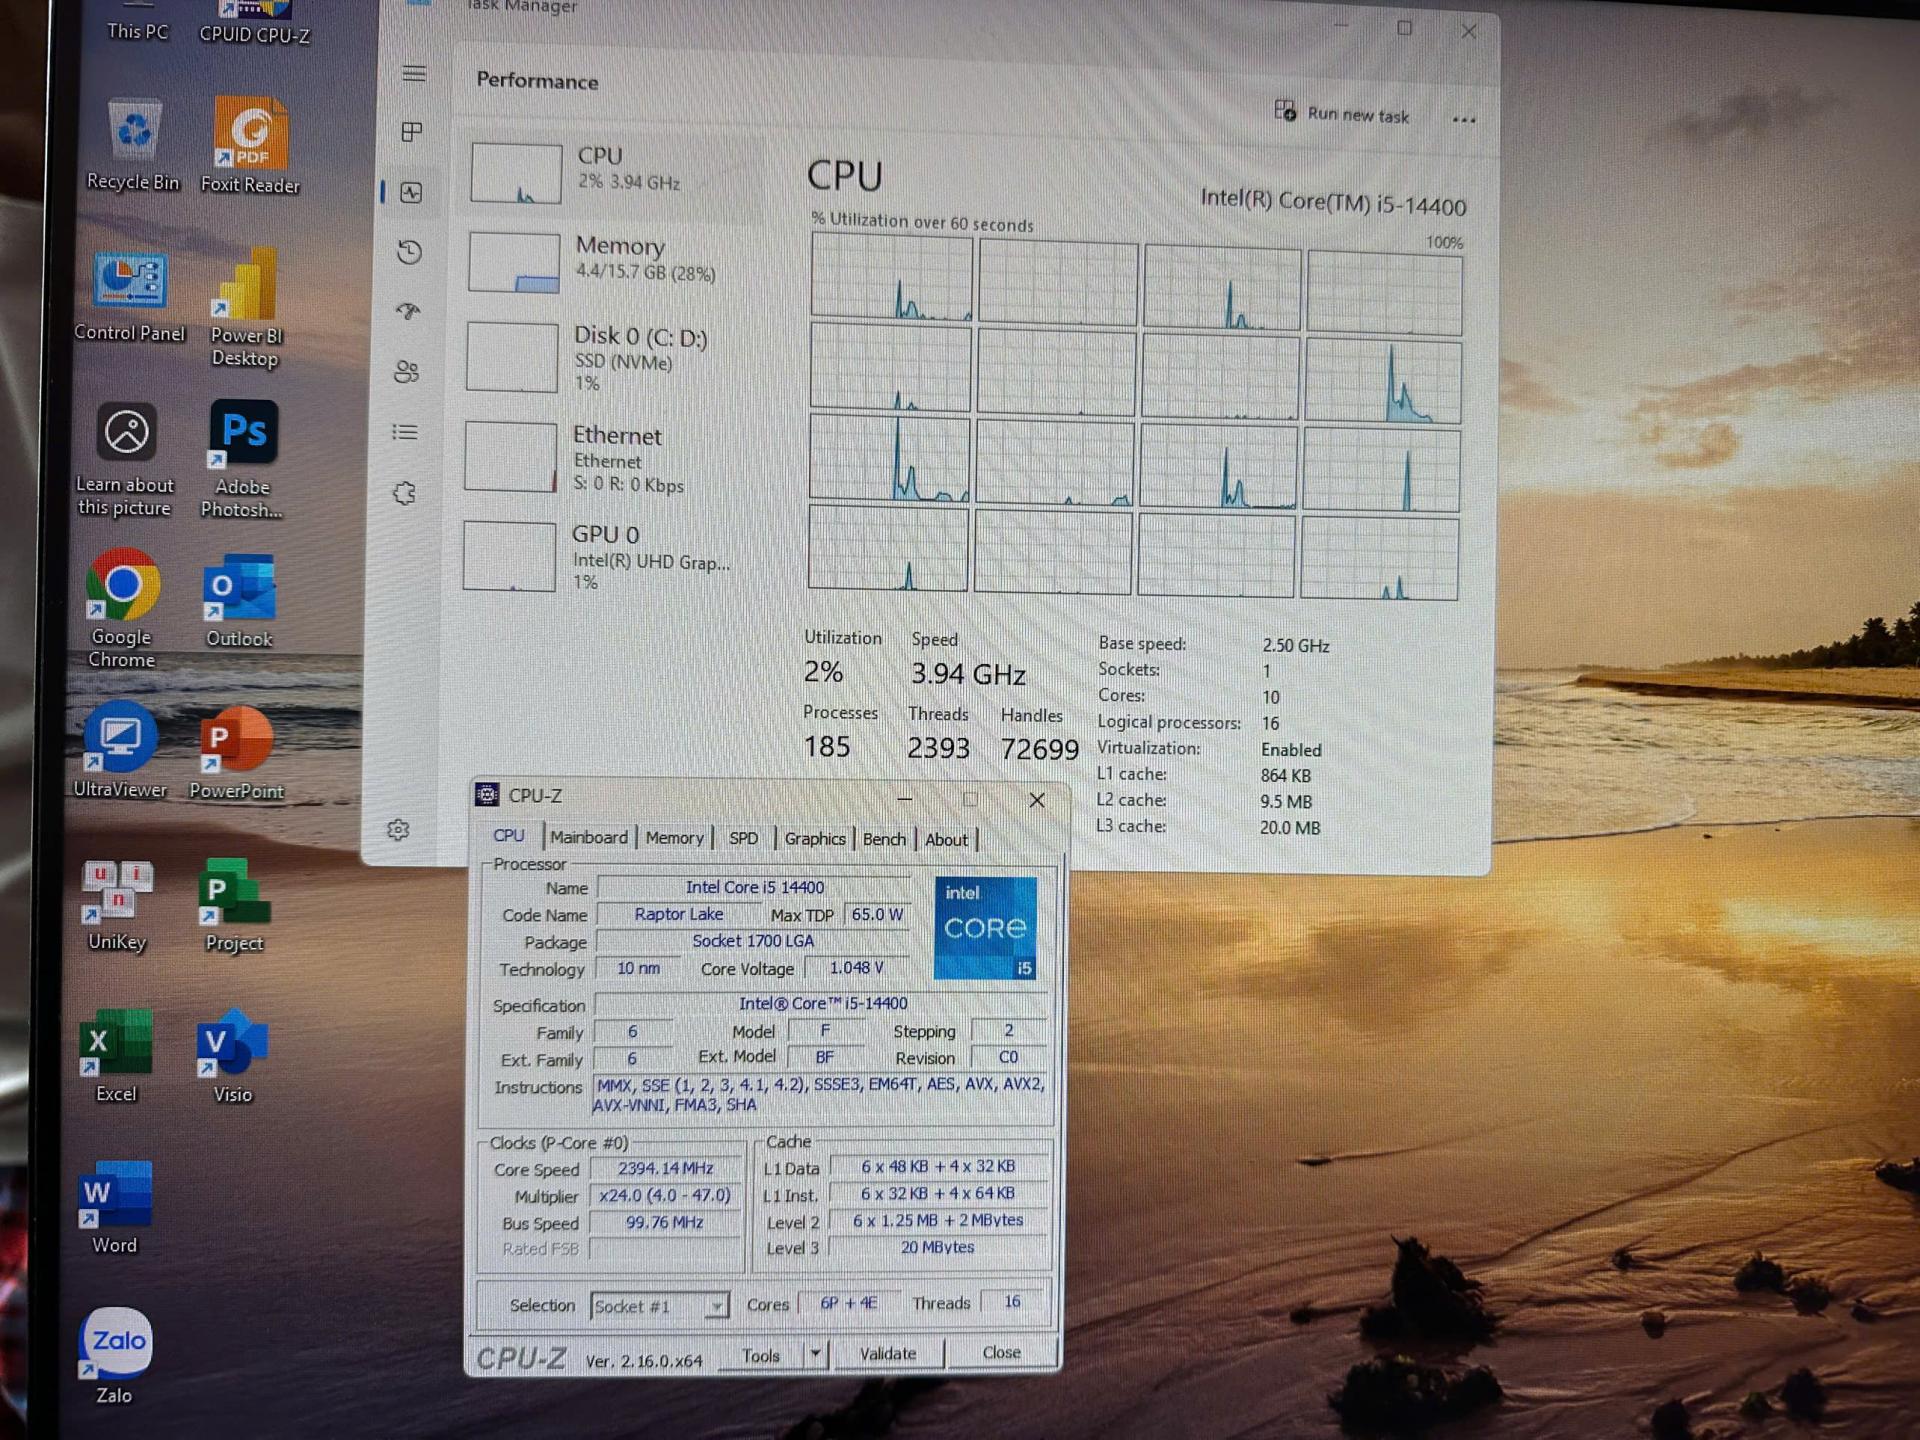Open the Users view in Task Manager

click(406, 372)
